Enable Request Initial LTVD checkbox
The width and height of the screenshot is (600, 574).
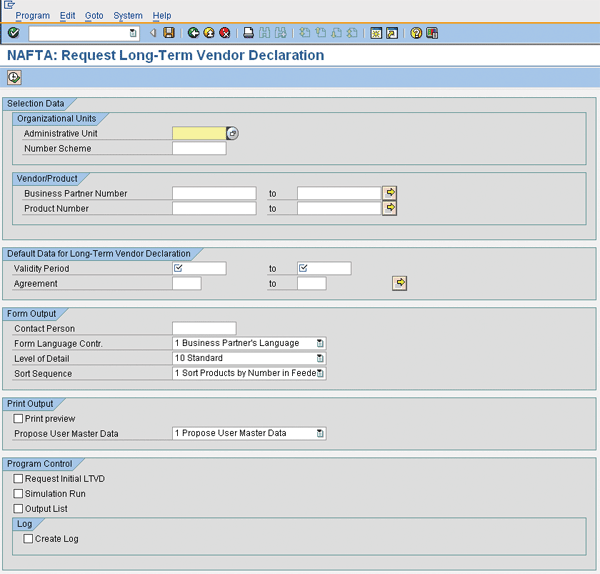18,479
